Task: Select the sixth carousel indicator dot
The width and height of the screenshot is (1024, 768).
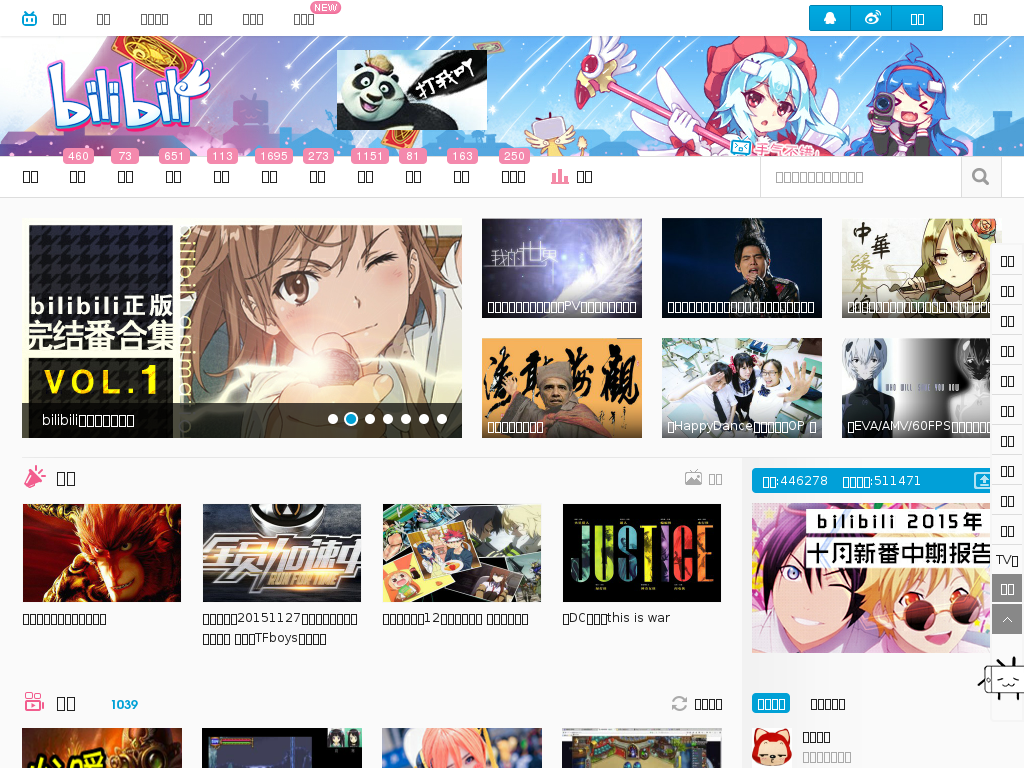Action: pyautogui.click(x=424, y=419)
